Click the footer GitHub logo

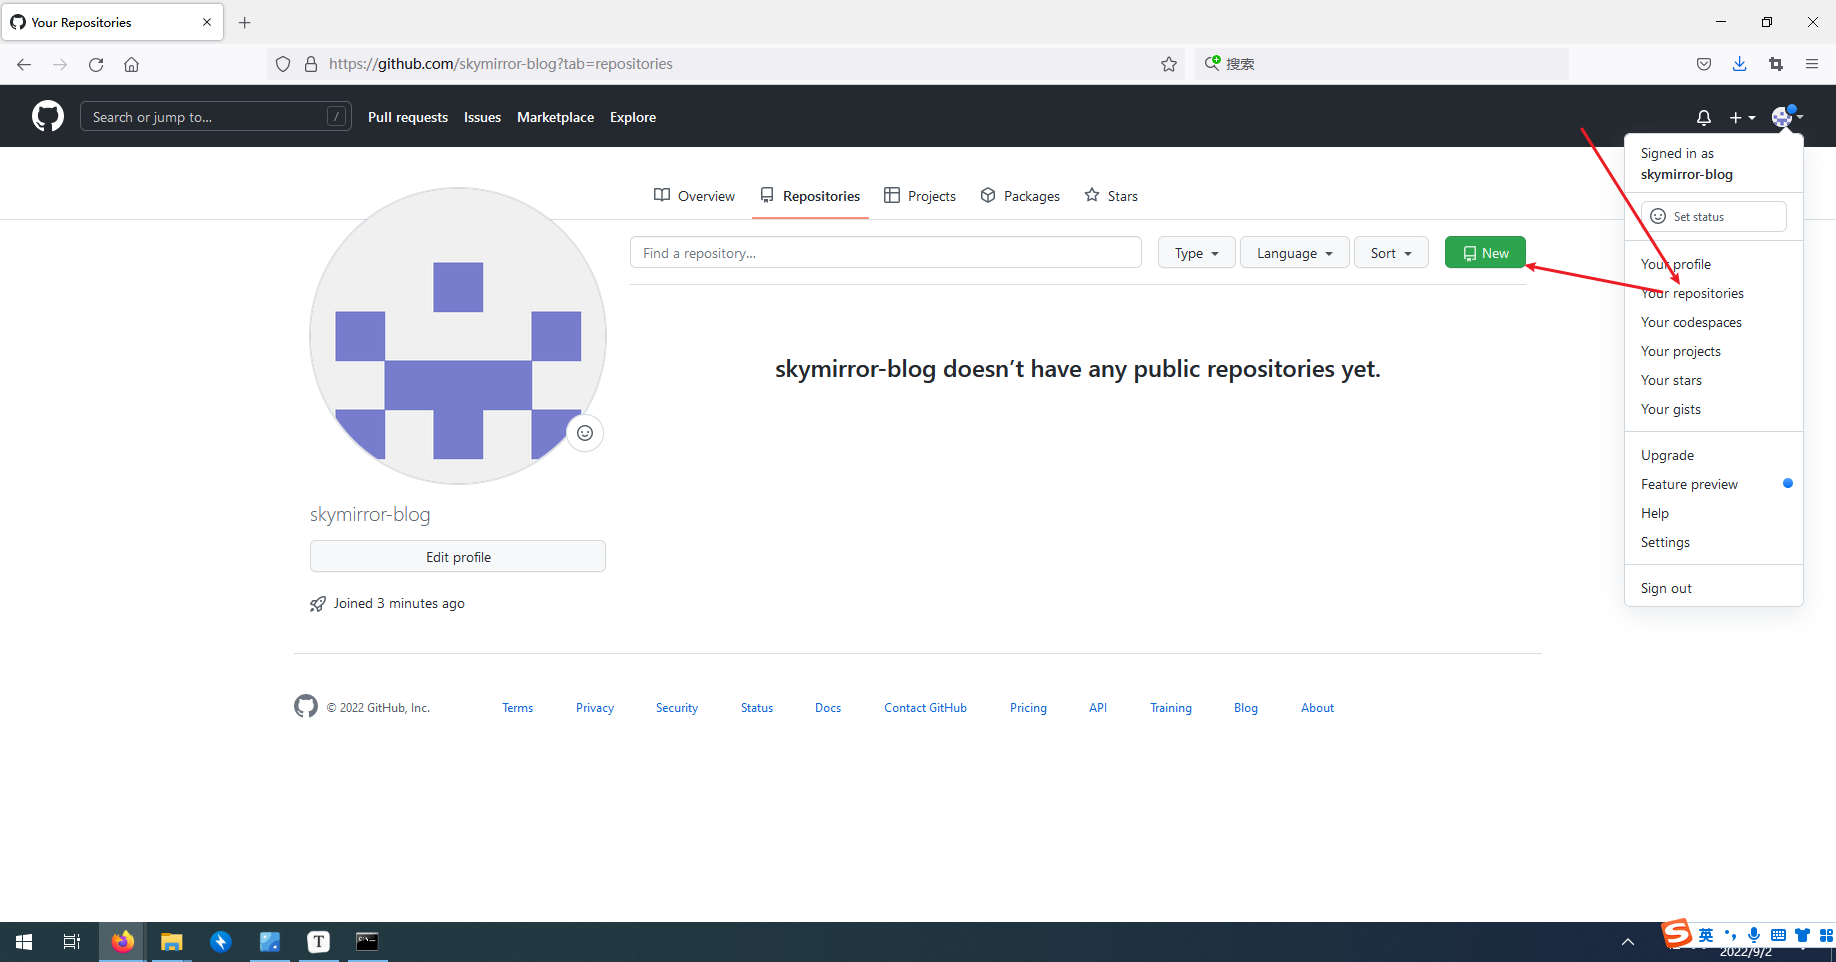(306, 706)
